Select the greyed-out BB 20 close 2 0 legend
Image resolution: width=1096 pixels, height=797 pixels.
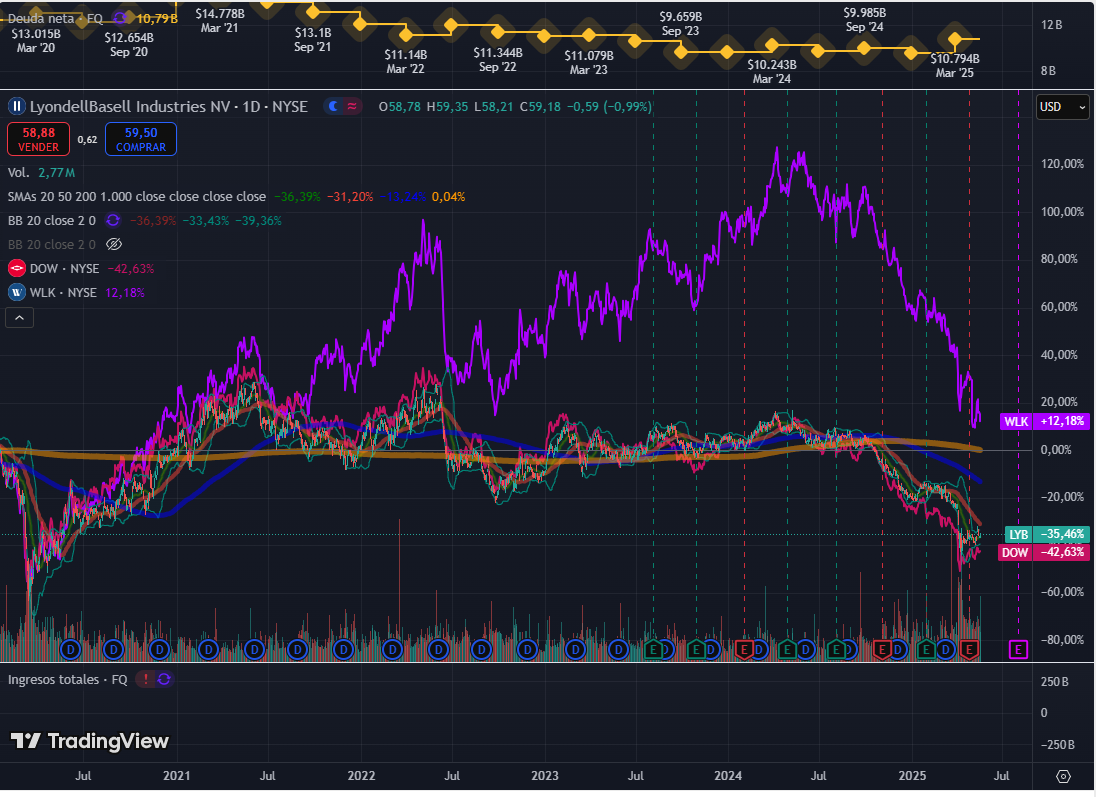point(52,245)
